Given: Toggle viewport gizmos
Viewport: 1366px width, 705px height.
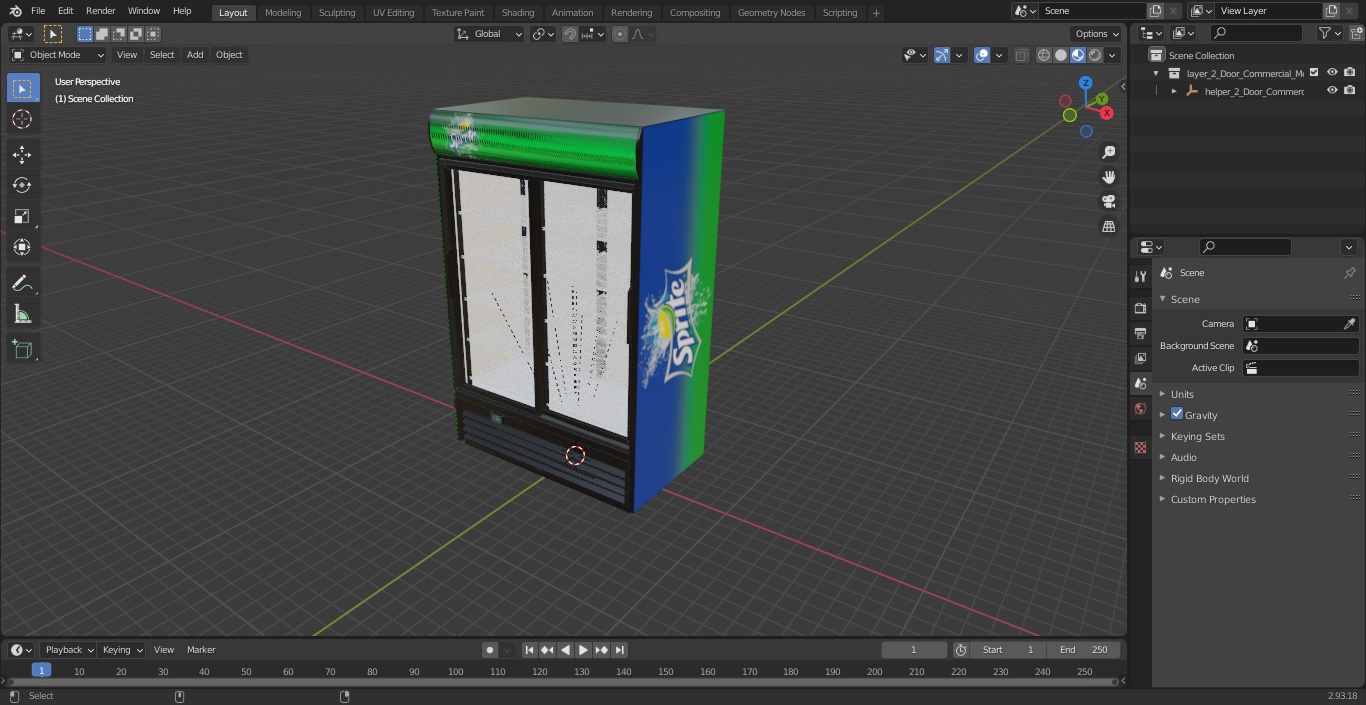Looking at the screenshot, I should click(942, 55).
